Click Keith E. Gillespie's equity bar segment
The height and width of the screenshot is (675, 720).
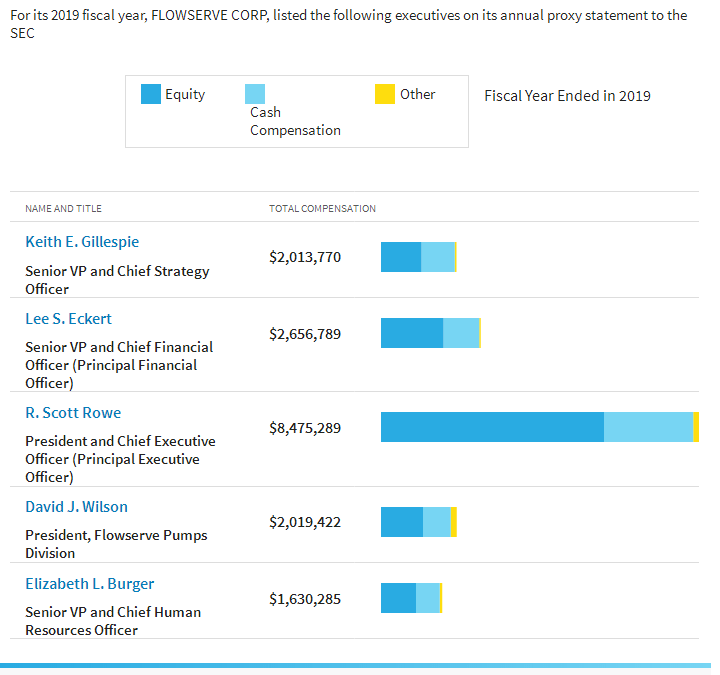click(x=401, y=257)
